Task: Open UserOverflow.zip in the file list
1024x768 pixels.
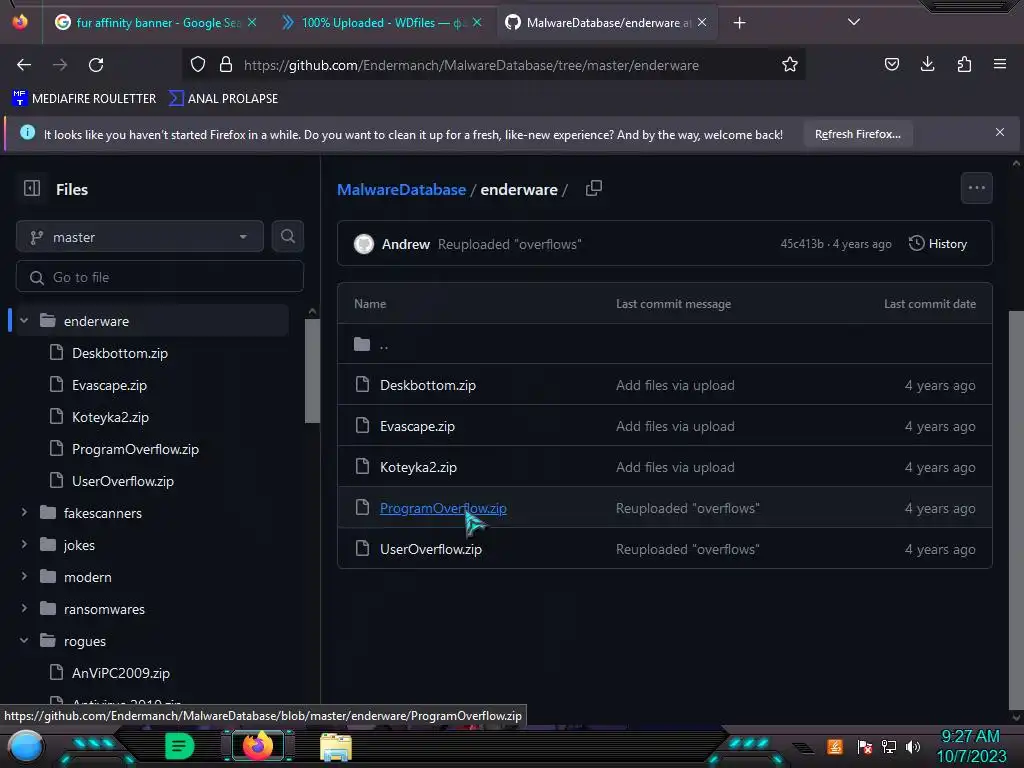Action: 431,549
